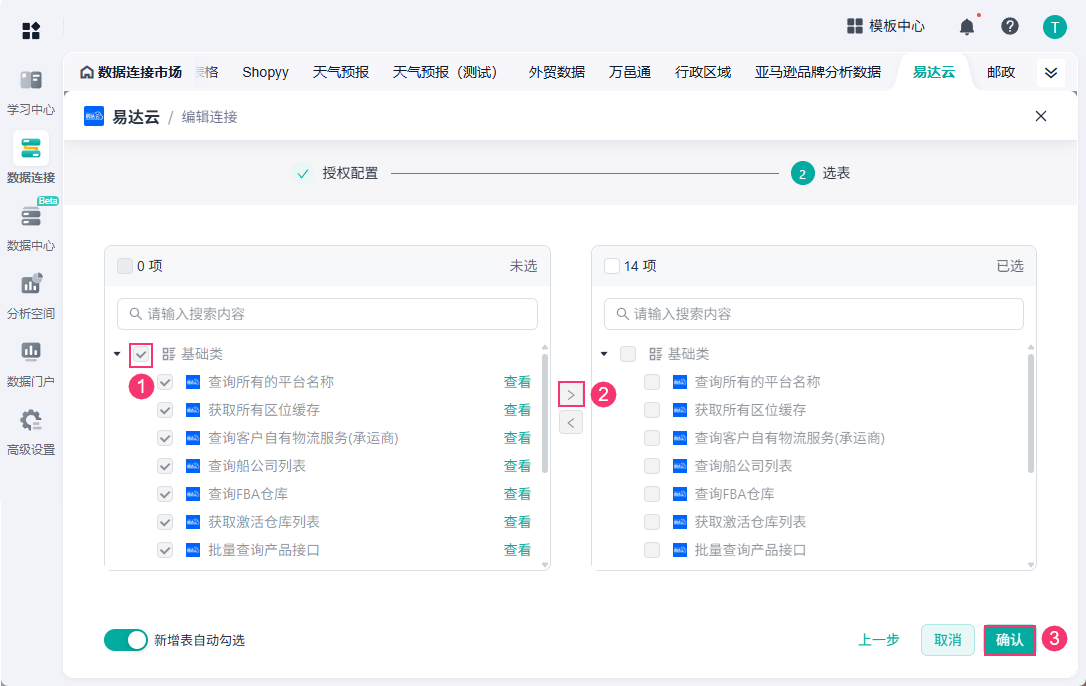Viewport: 1086px width, 686px height.
Task: Open 分析空间 in the sidebar
Action: click(30, 296)
